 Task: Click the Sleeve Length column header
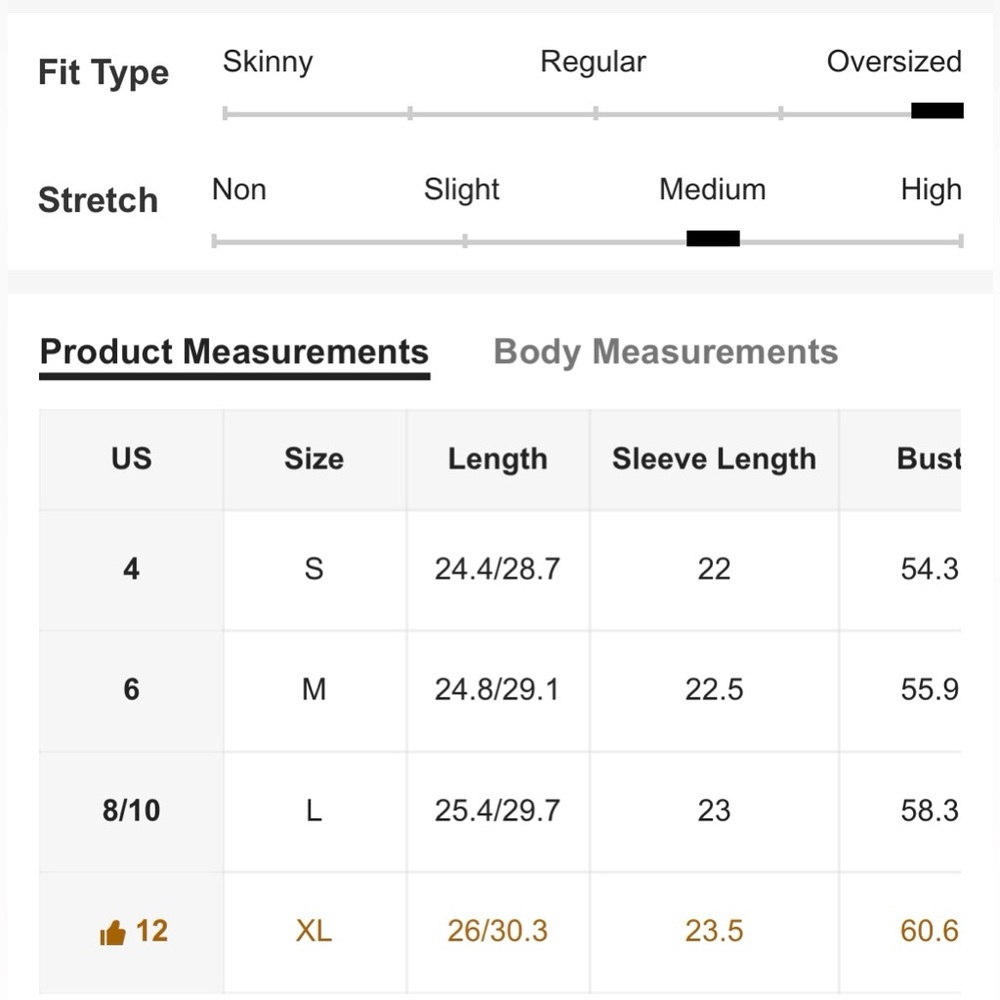[x=714, y=459]
